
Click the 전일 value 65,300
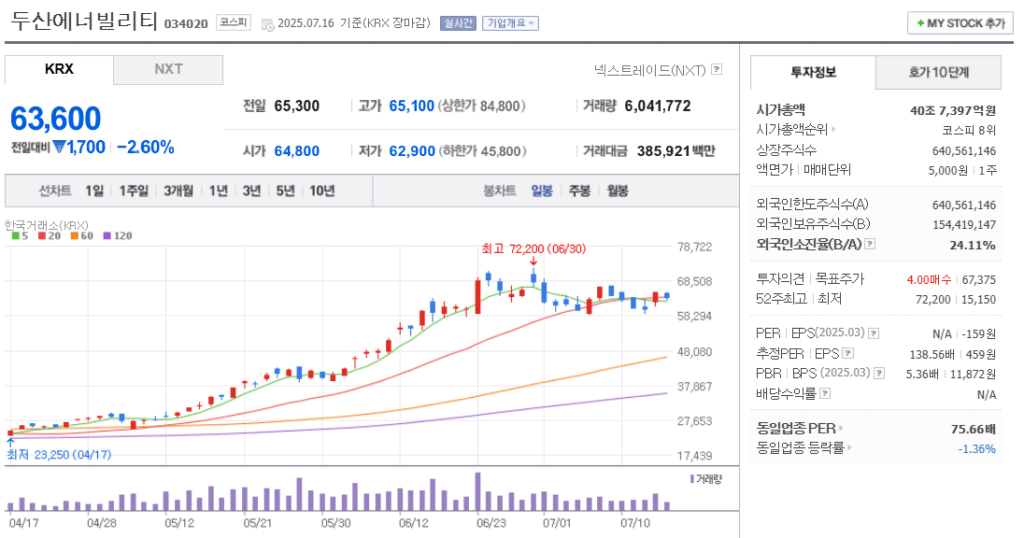point(296,106)
